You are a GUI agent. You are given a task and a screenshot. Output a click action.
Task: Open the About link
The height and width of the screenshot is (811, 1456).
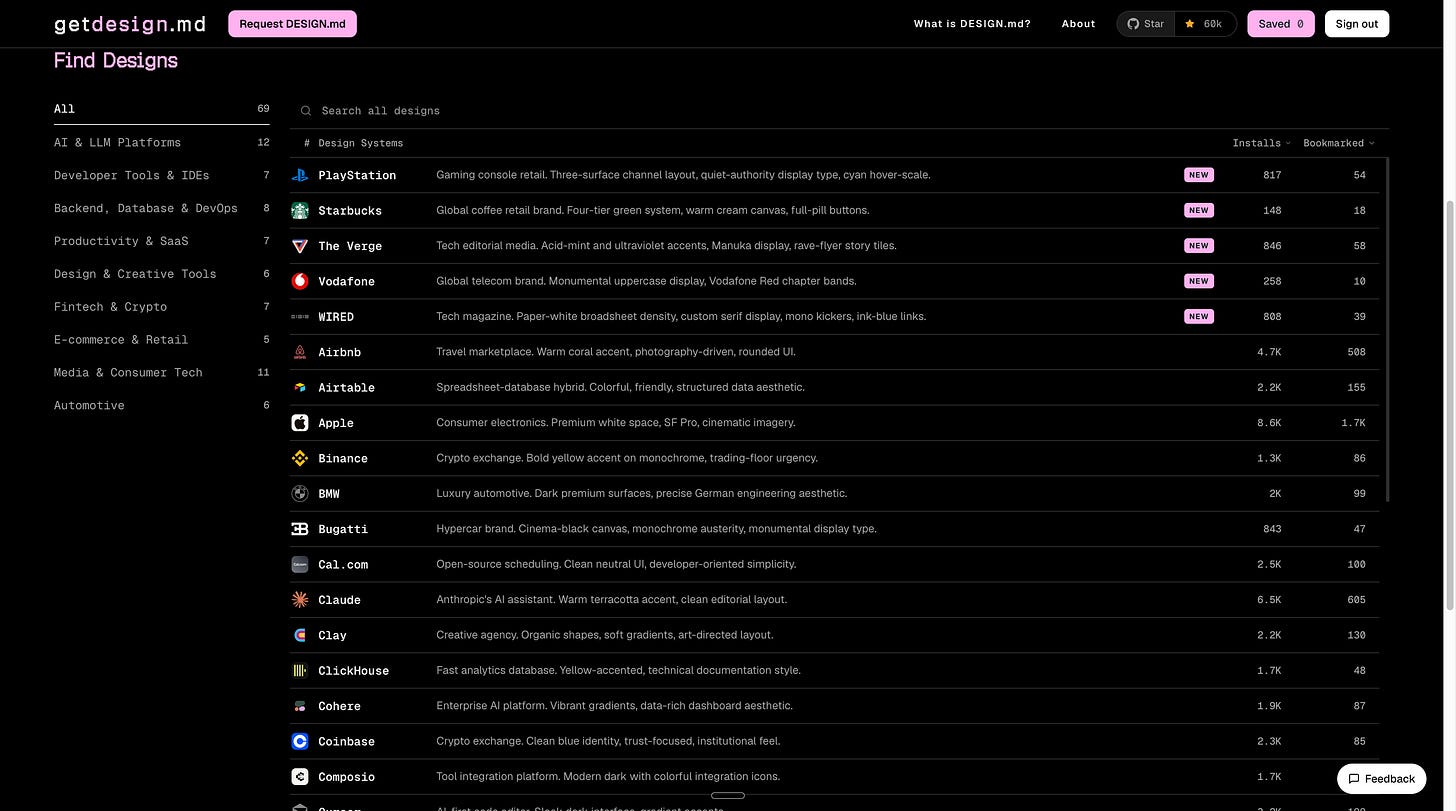1079,24
